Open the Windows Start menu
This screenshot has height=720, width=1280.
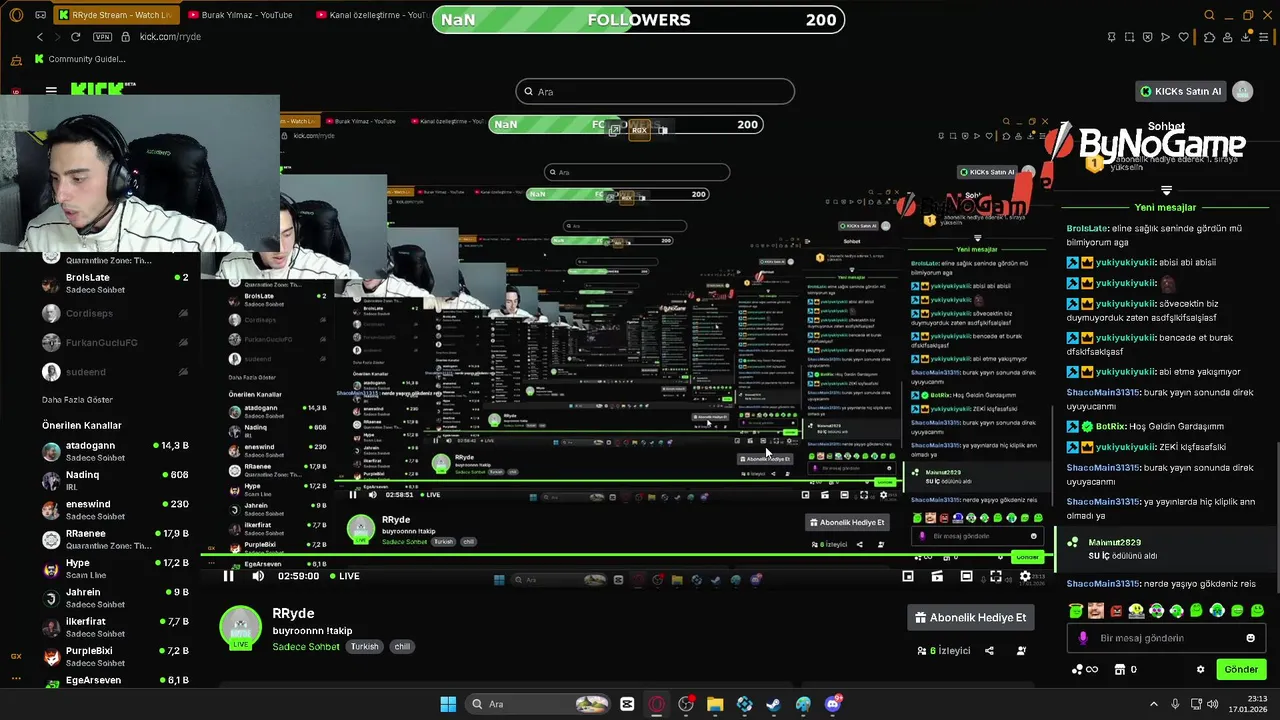point(448,704)
